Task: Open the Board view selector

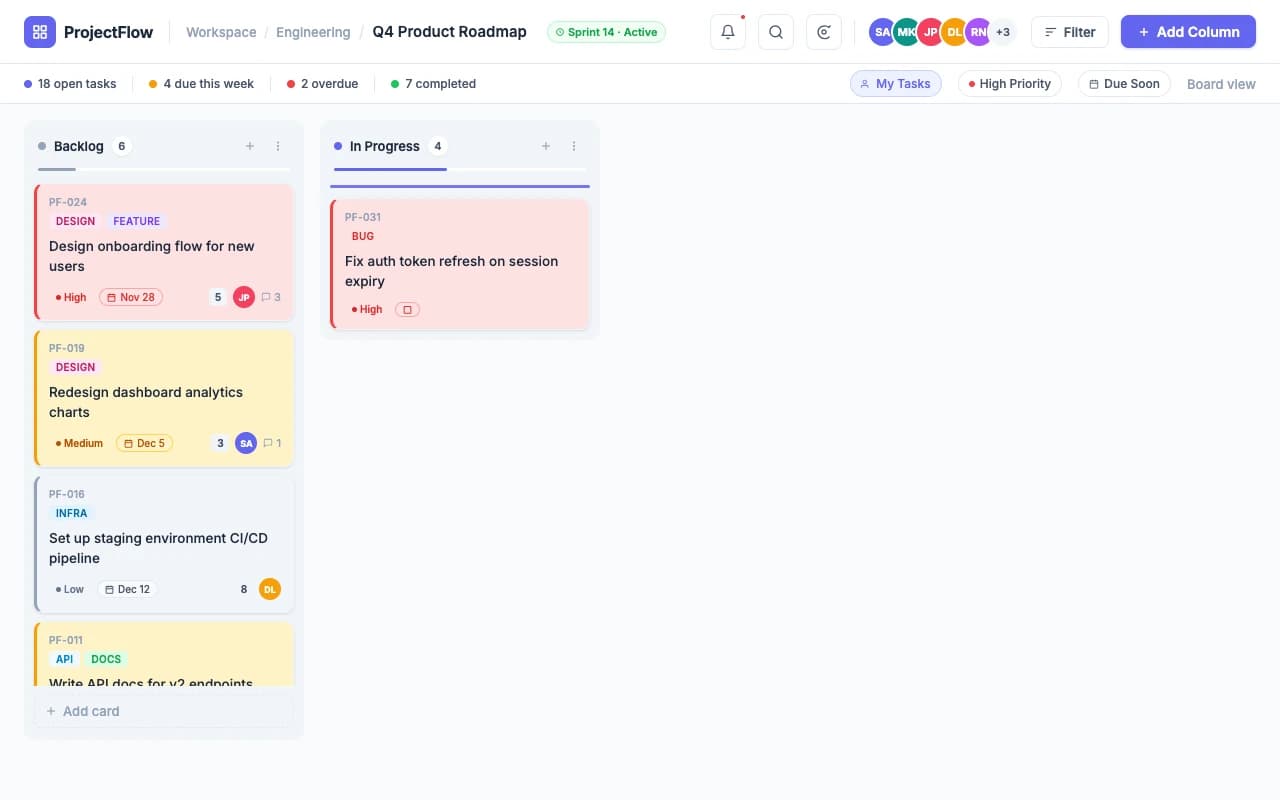Action: 1221,84
